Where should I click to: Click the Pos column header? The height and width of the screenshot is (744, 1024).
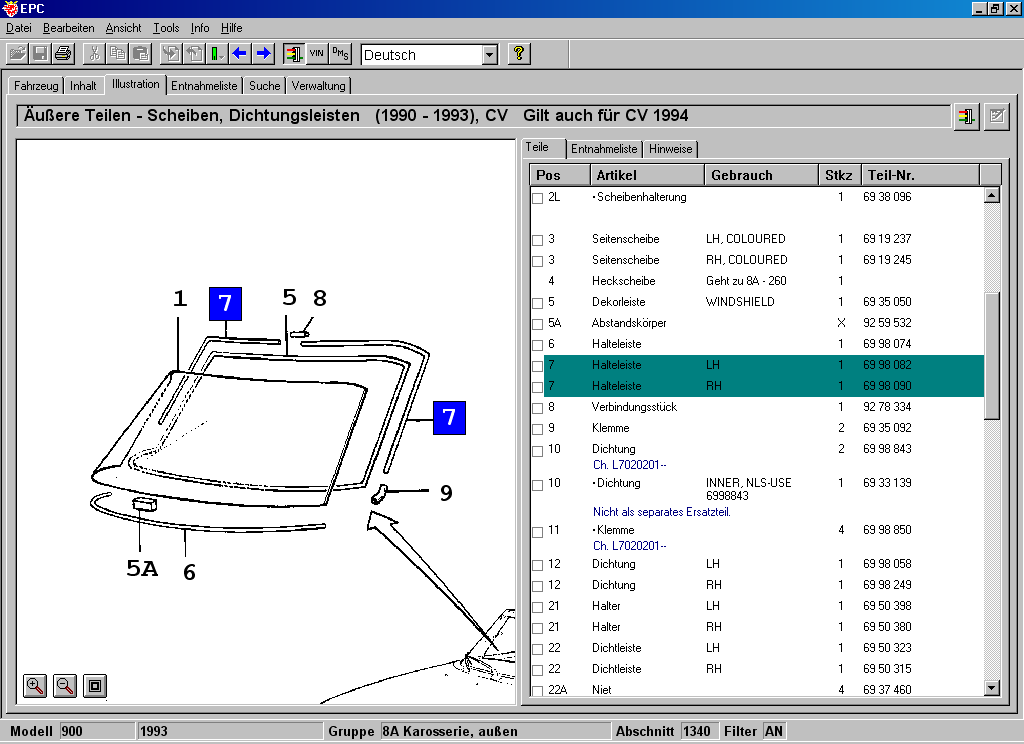coord(560,175)
